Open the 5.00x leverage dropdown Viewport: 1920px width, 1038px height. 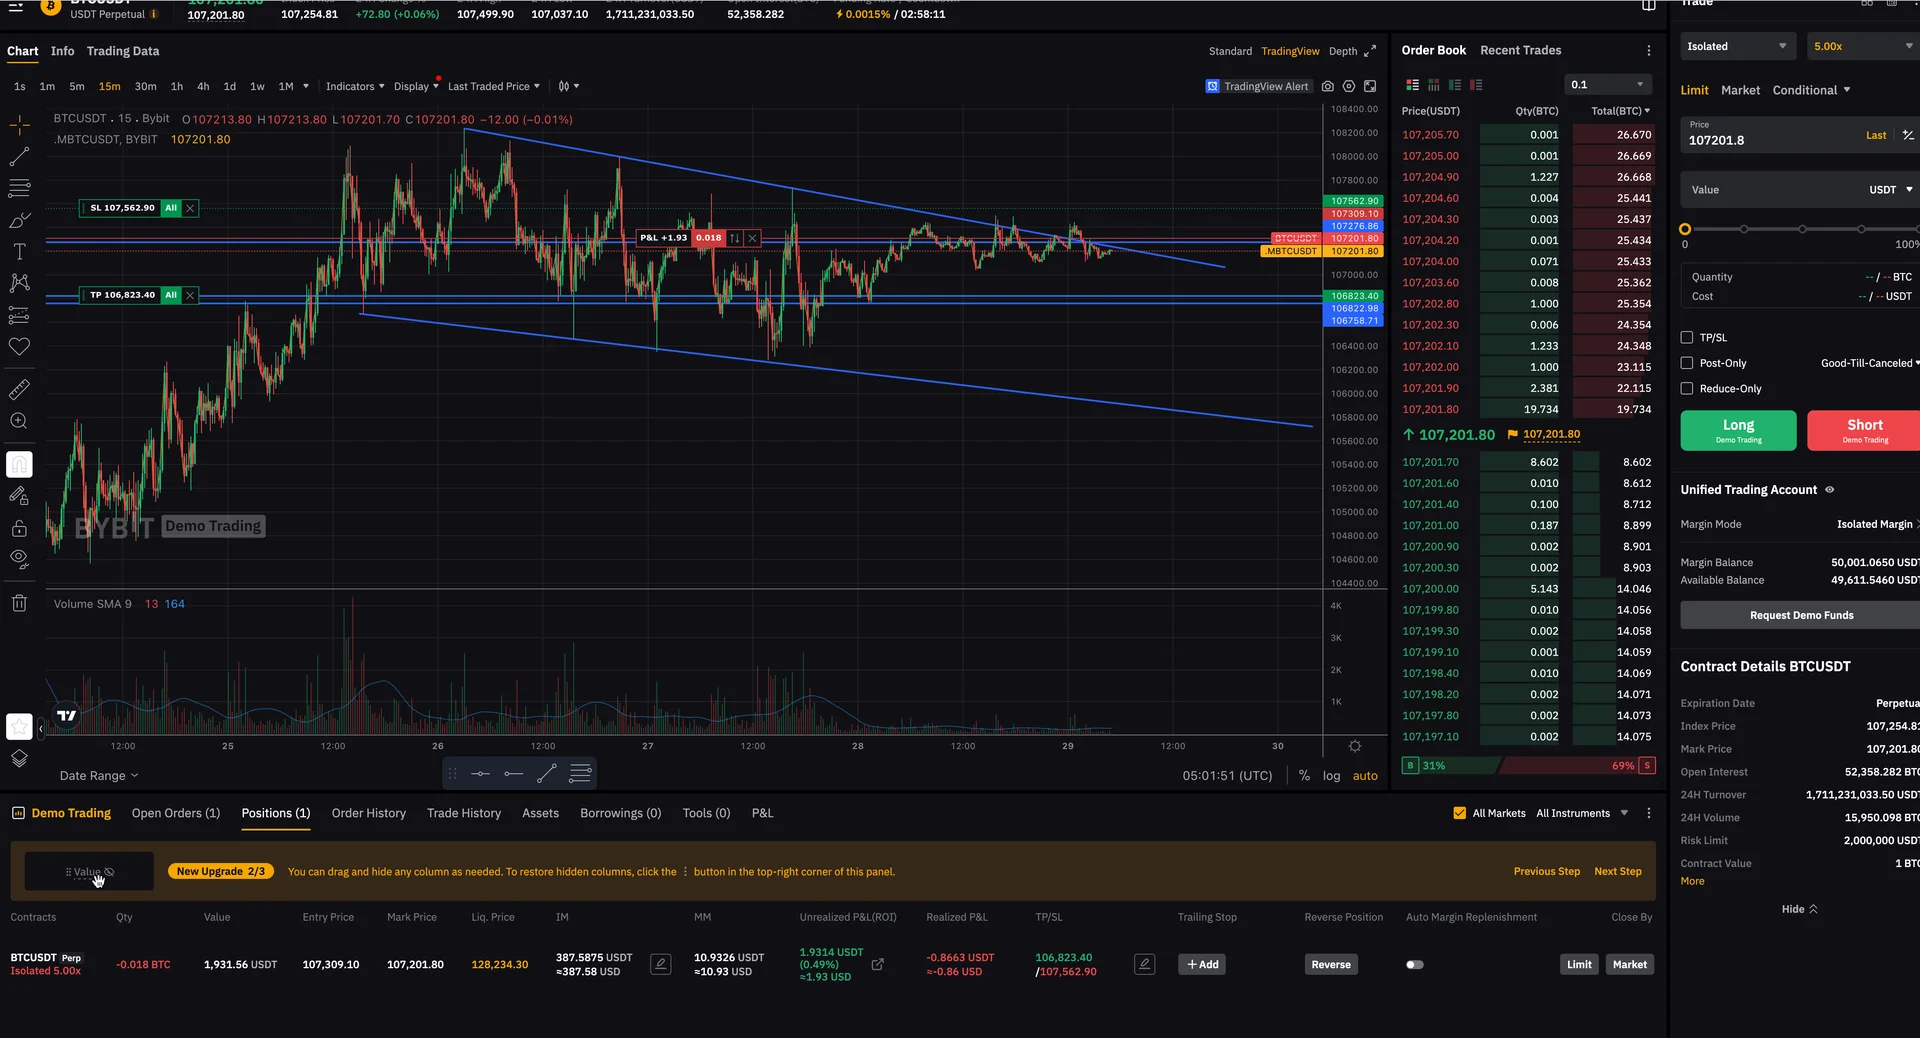1864,46
